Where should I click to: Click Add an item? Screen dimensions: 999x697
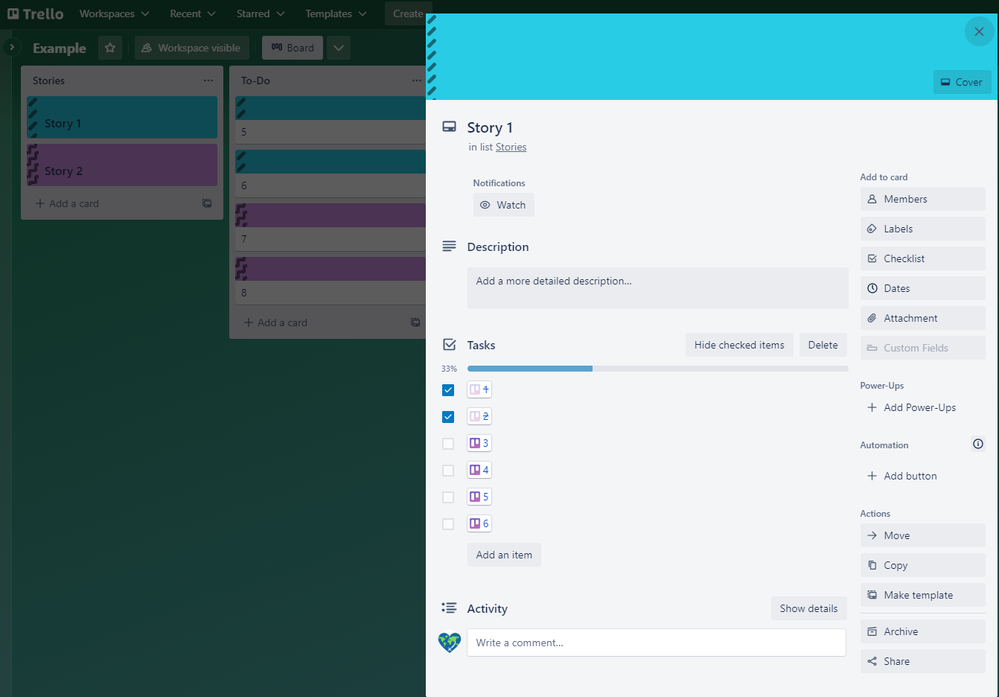pos(504,555)
